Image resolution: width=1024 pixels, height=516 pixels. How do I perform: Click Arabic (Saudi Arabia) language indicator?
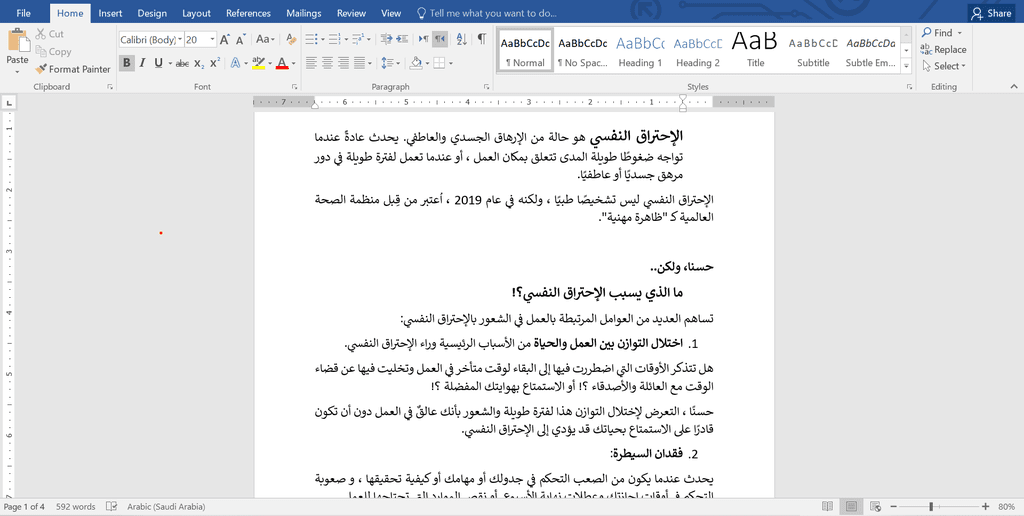pos(166,506)
